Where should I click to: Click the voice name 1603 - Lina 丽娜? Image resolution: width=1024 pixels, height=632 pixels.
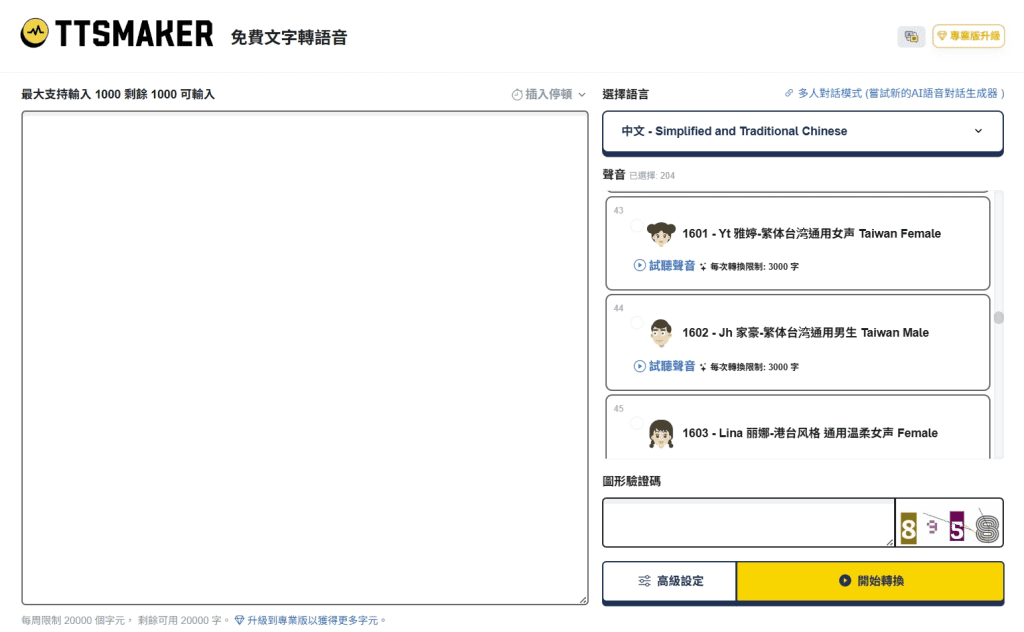[810, 433]
